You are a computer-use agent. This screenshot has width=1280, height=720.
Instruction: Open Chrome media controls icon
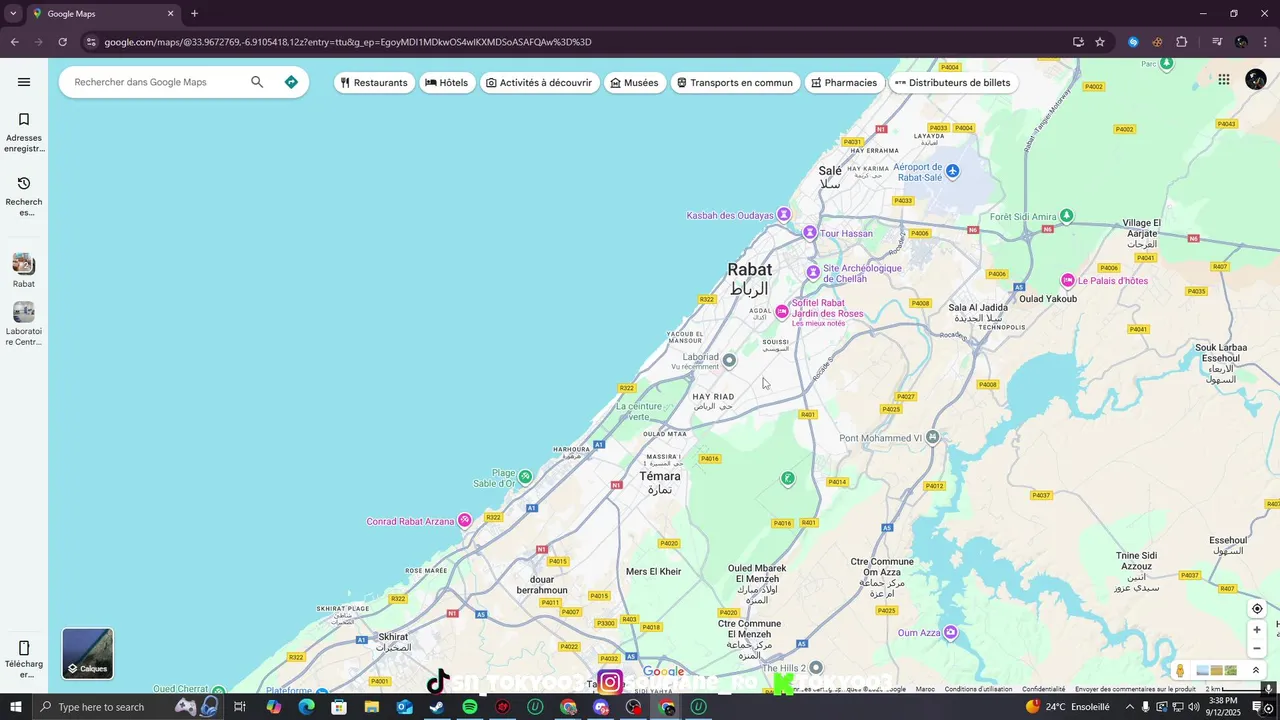click(1217, 42)
